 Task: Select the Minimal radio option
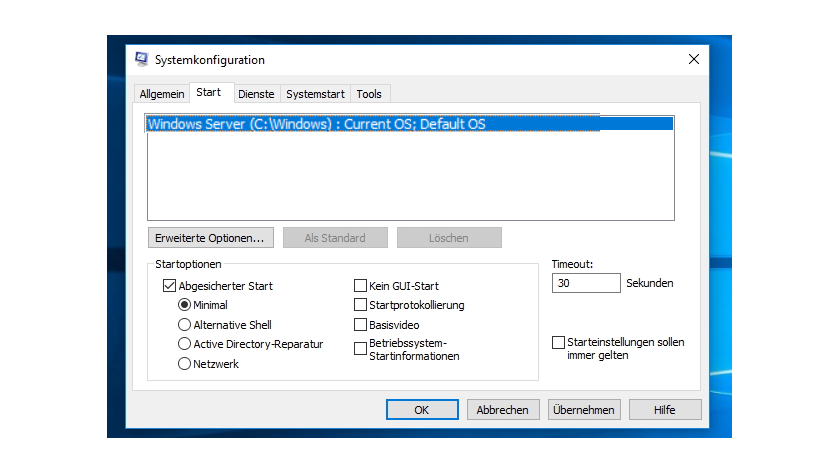tap(184, 305)
